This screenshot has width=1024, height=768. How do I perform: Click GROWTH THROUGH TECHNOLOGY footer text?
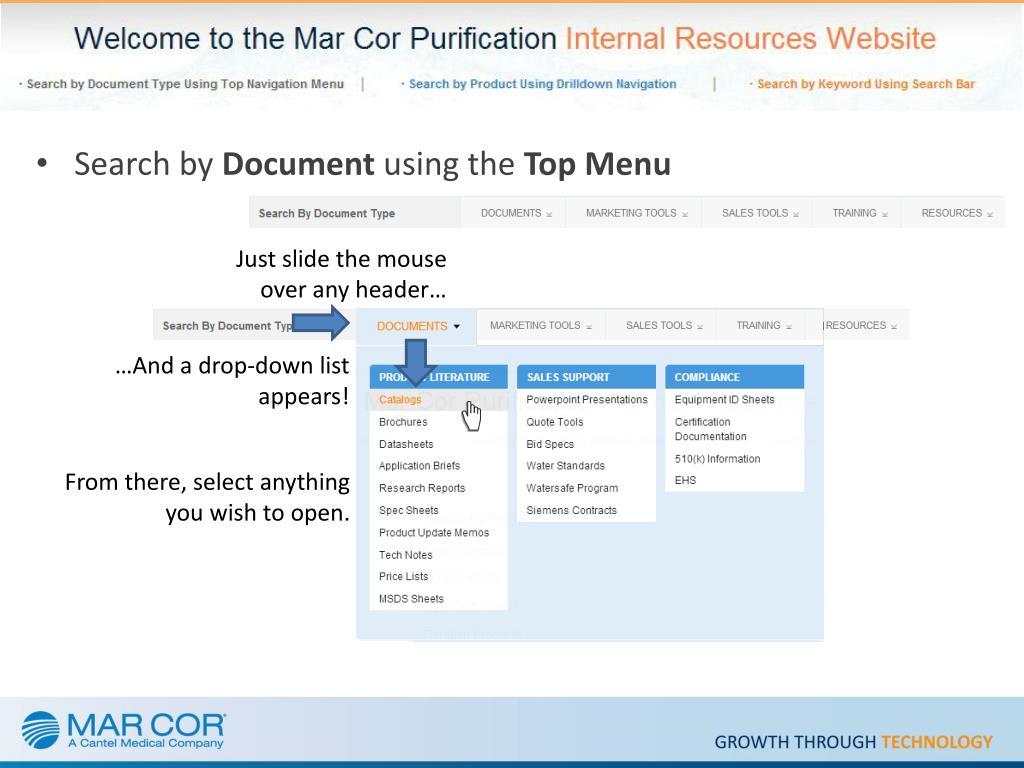click(853, 742)
